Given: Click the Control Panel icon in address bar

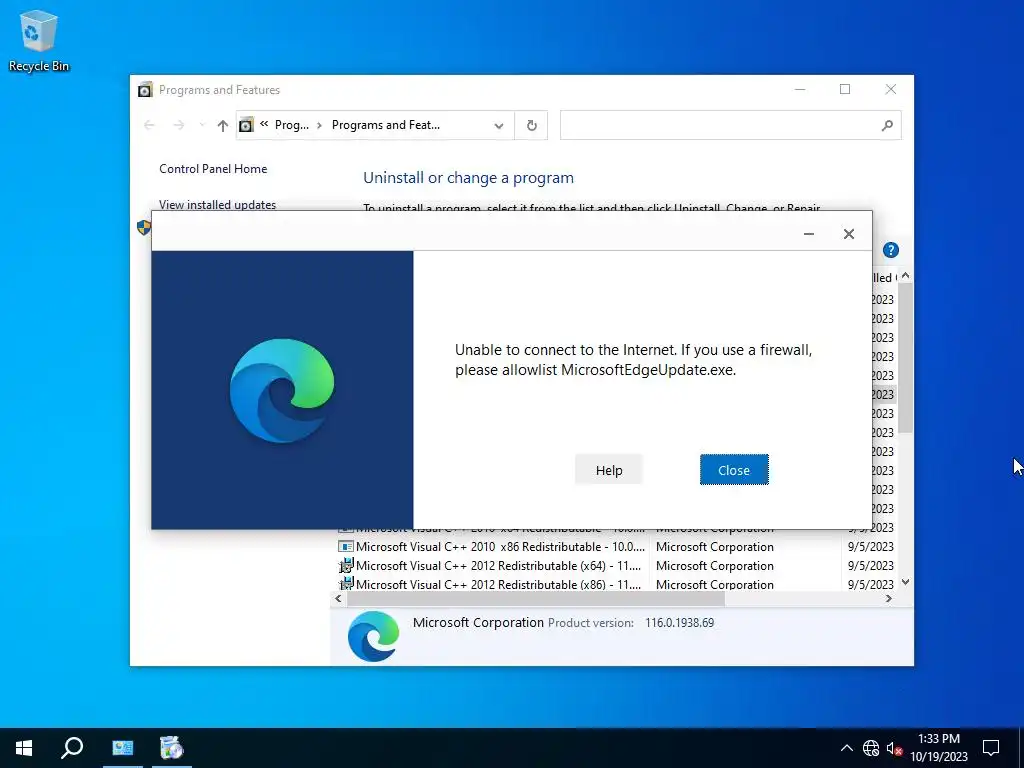Looking at the screenshot, I should point(246,125).
